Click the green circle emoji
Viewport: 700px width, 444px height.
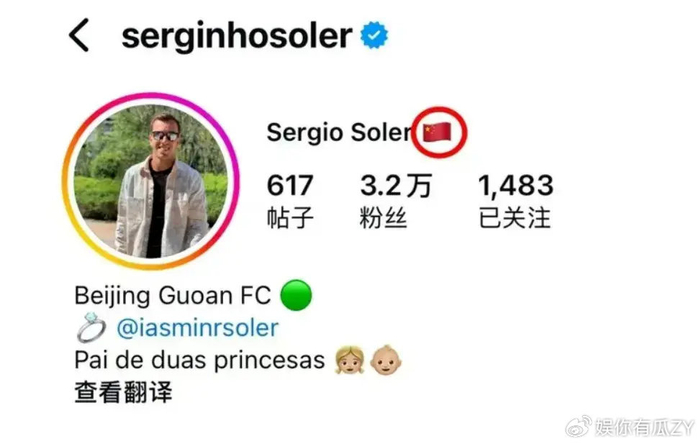click(296, 295)
